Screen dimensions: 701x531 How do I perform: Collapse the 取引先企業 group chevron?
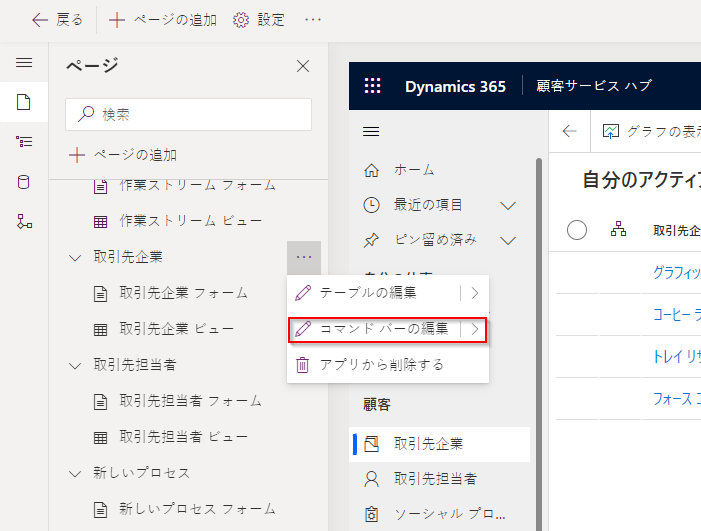75,258
